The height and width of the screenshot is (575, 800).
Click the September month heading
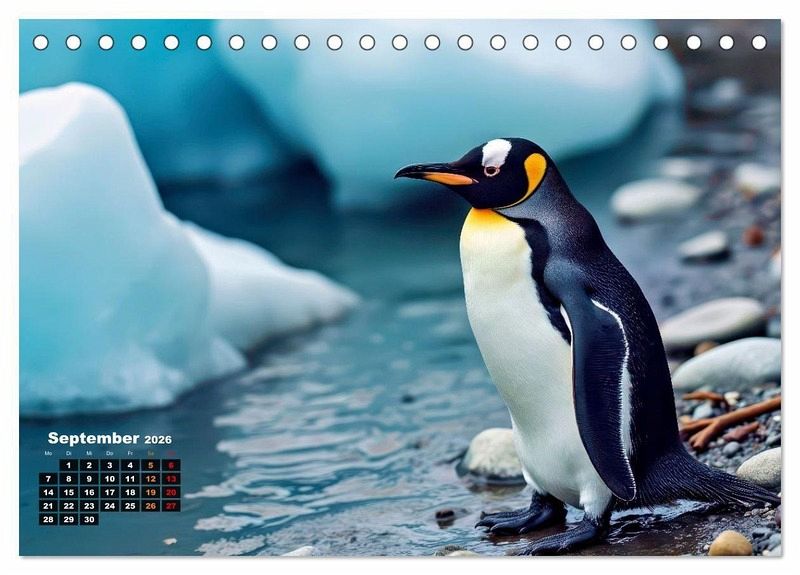93,438
